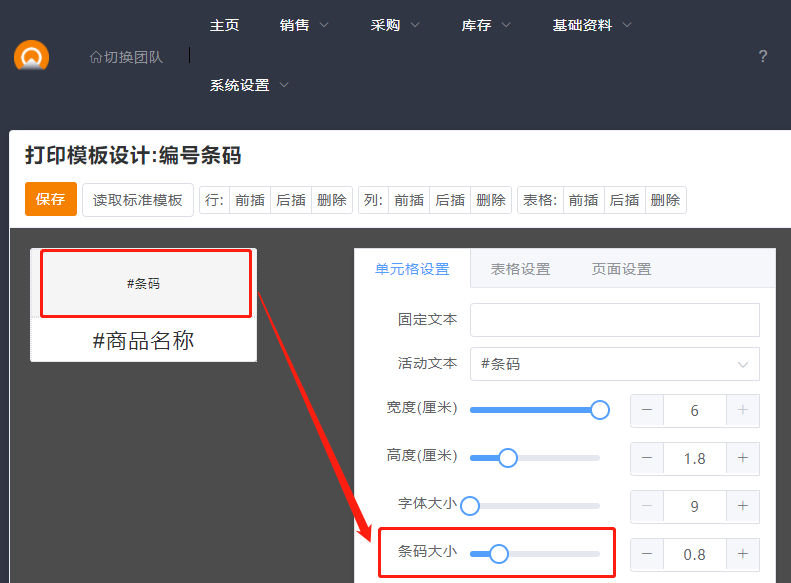Image resolution: width=791 pixels, height=583 pixels.
Task: Click the 固定文本 input field
Action: (x=614, y=320)
